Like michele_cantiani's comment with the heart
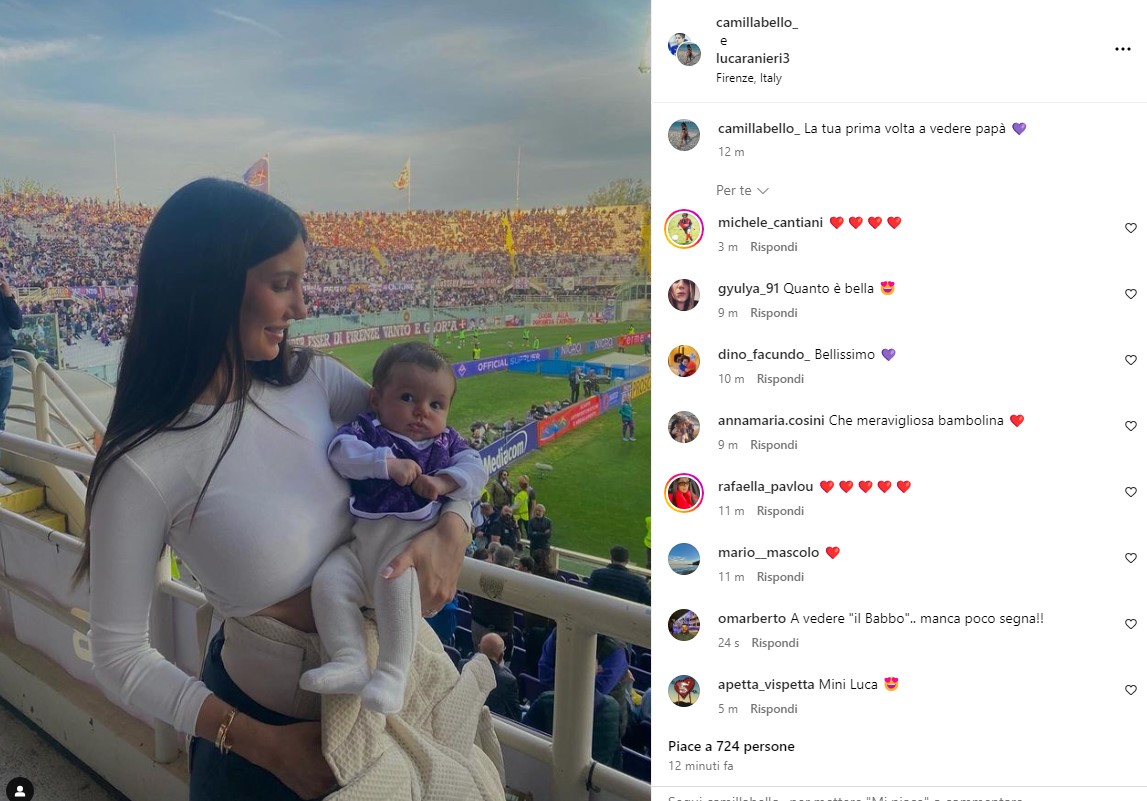The image size is (1147, 801). point(1130,228)
